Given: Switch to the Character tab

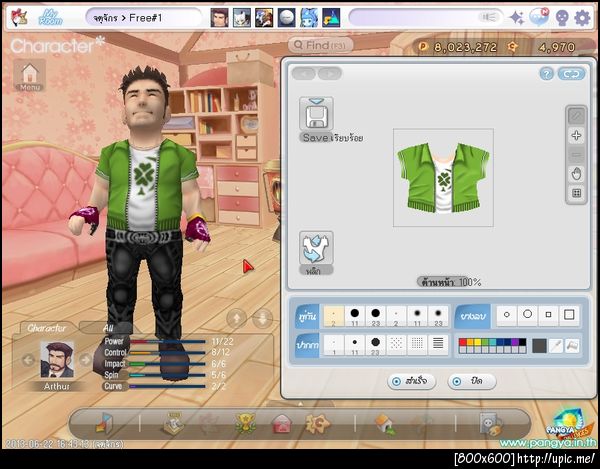Looking at the screenshot, I should (47, 328).
